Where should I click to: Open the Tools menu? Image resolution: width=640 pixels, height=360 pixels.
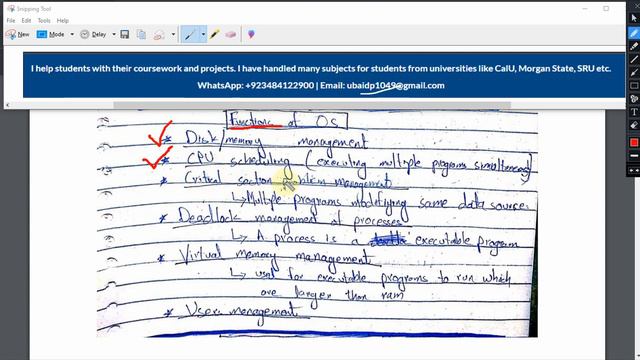44,20
